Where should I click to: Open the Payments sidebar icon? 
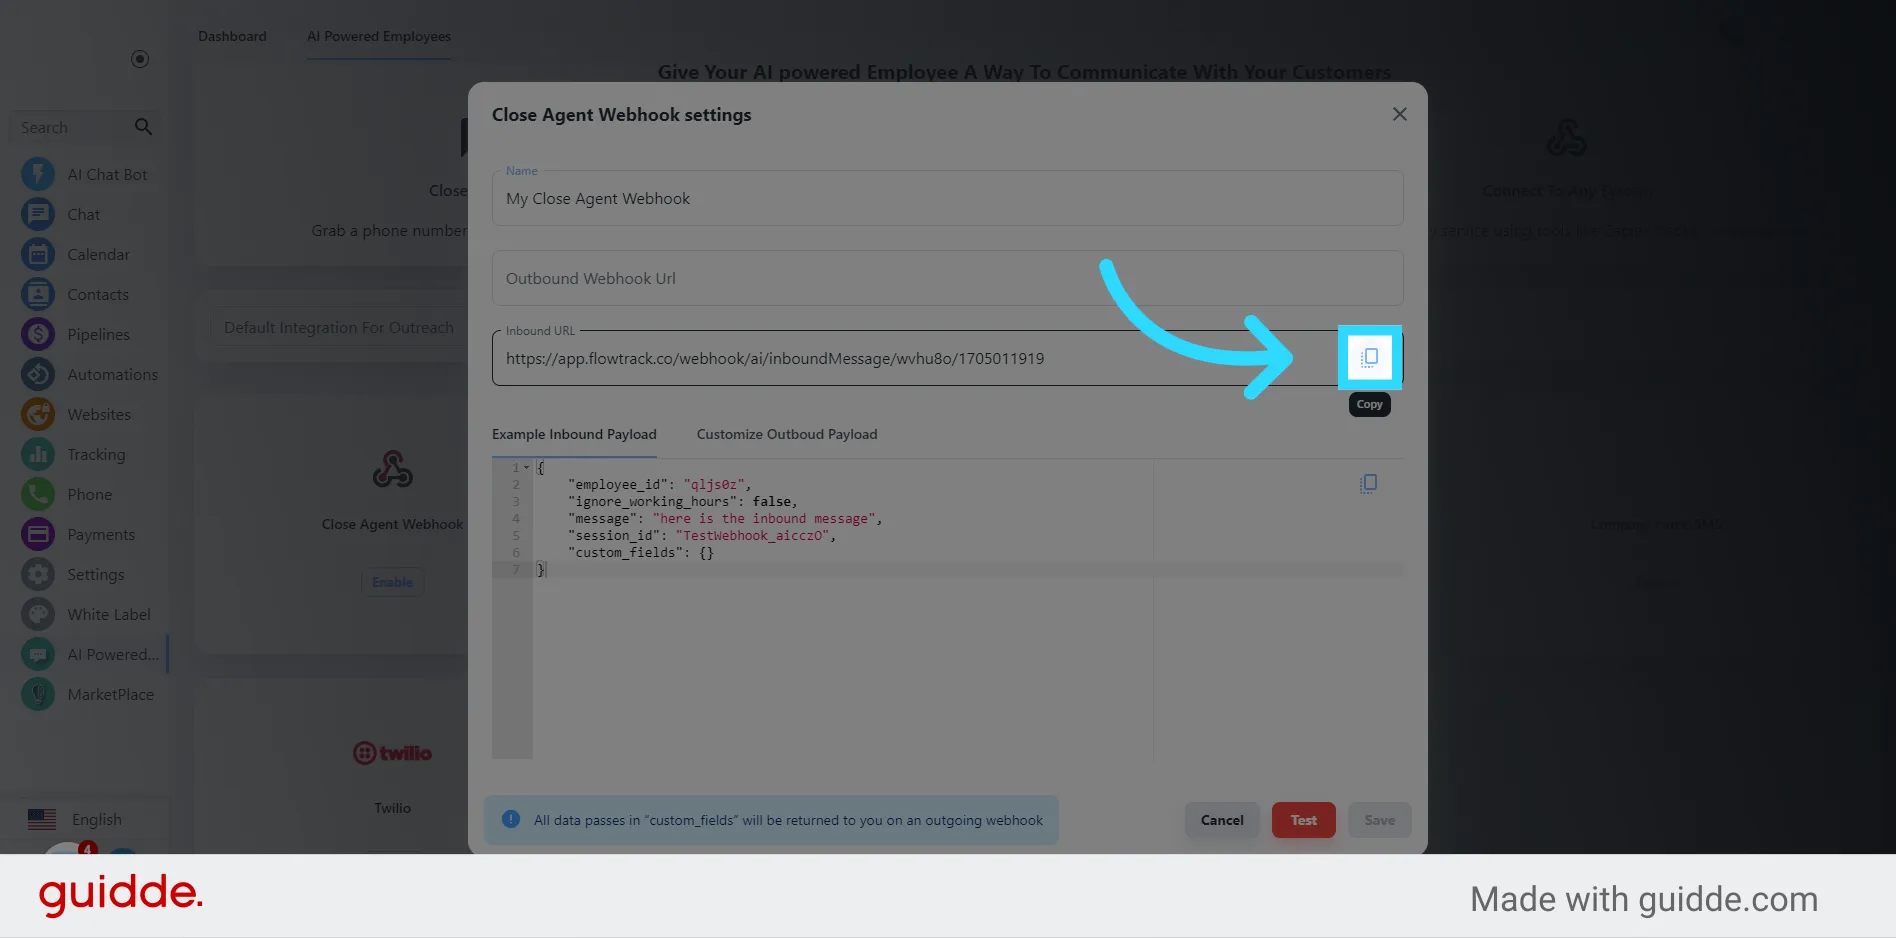pyautogui.click(x=38, y=534)
